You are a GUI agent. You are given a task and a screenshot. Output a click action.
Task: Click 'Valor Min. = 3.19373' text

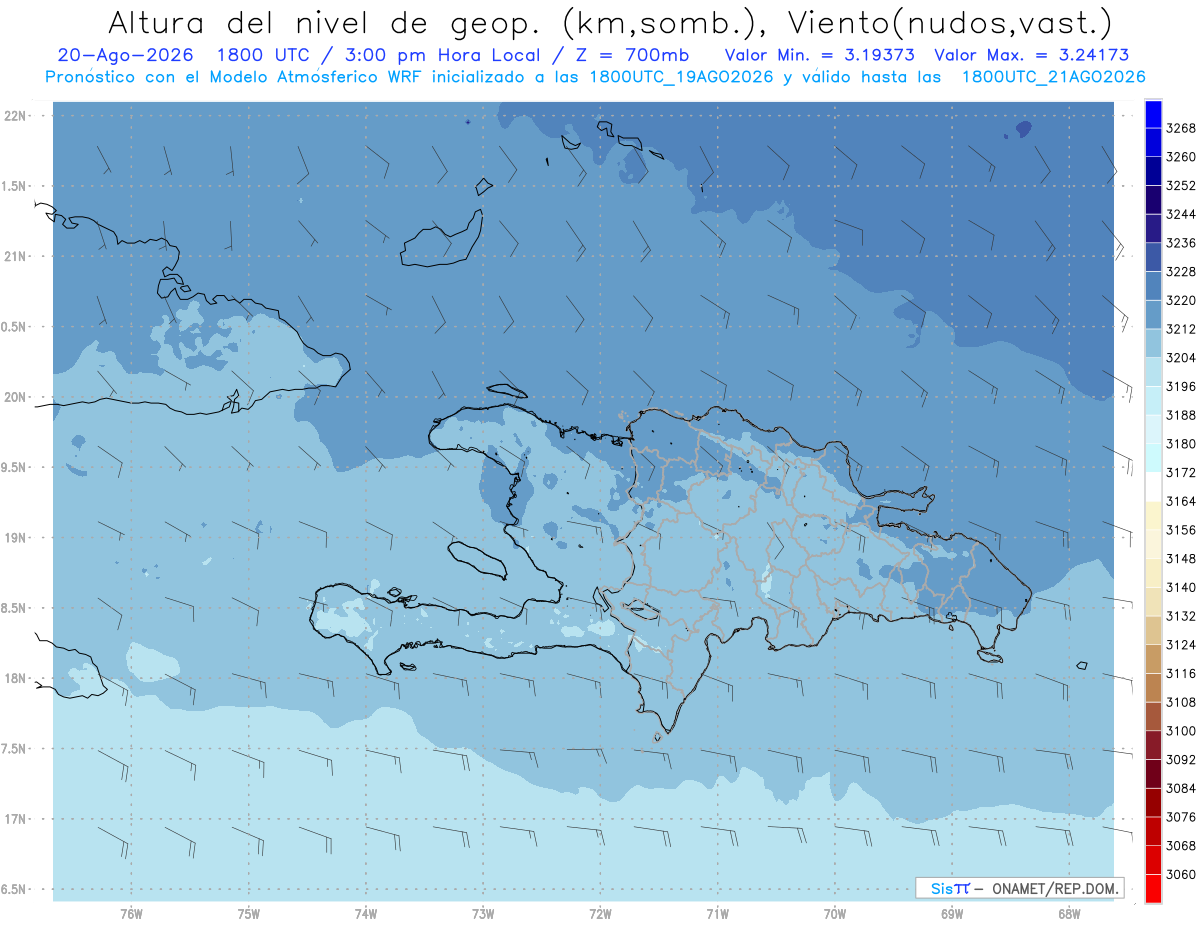click(820, 55)
